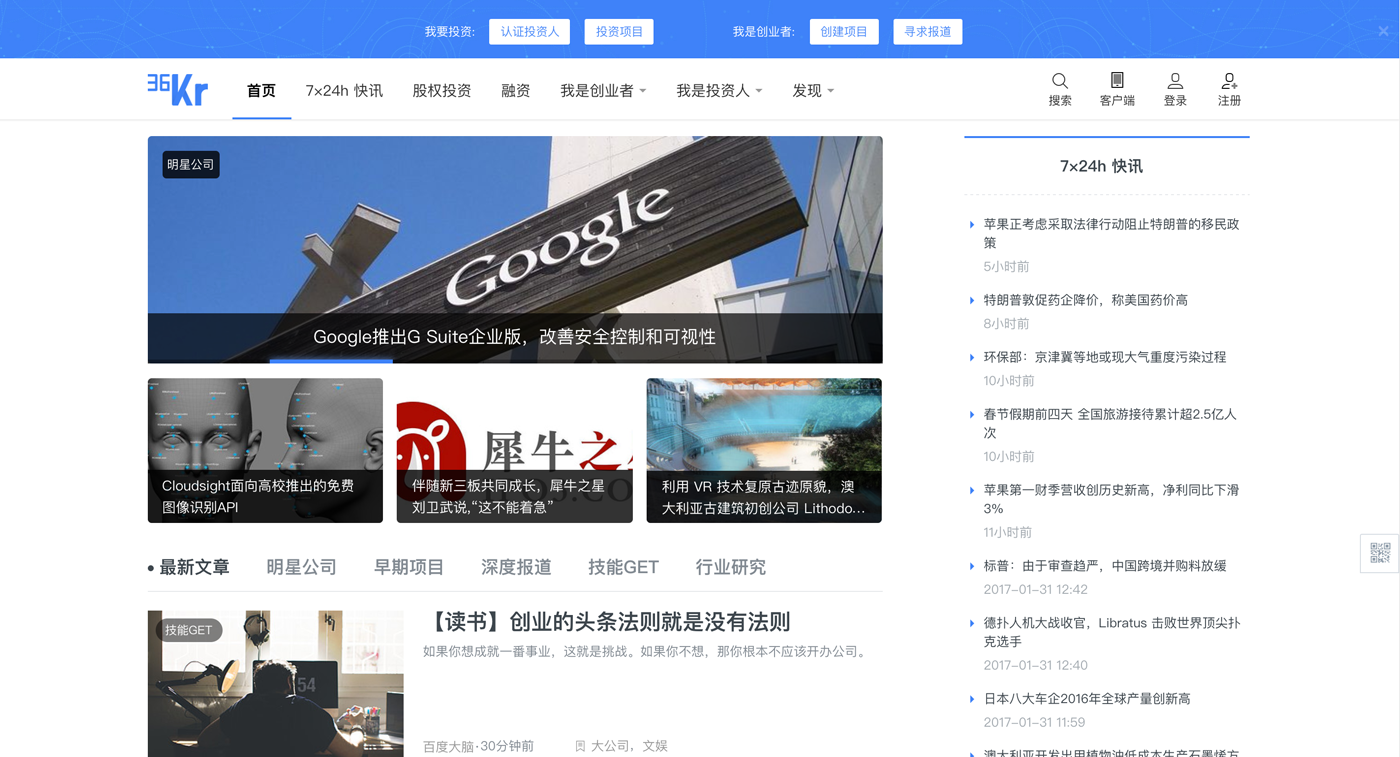Open news 环保部:京津冀等地
1400x757 pixels.
coord(1104,357)
